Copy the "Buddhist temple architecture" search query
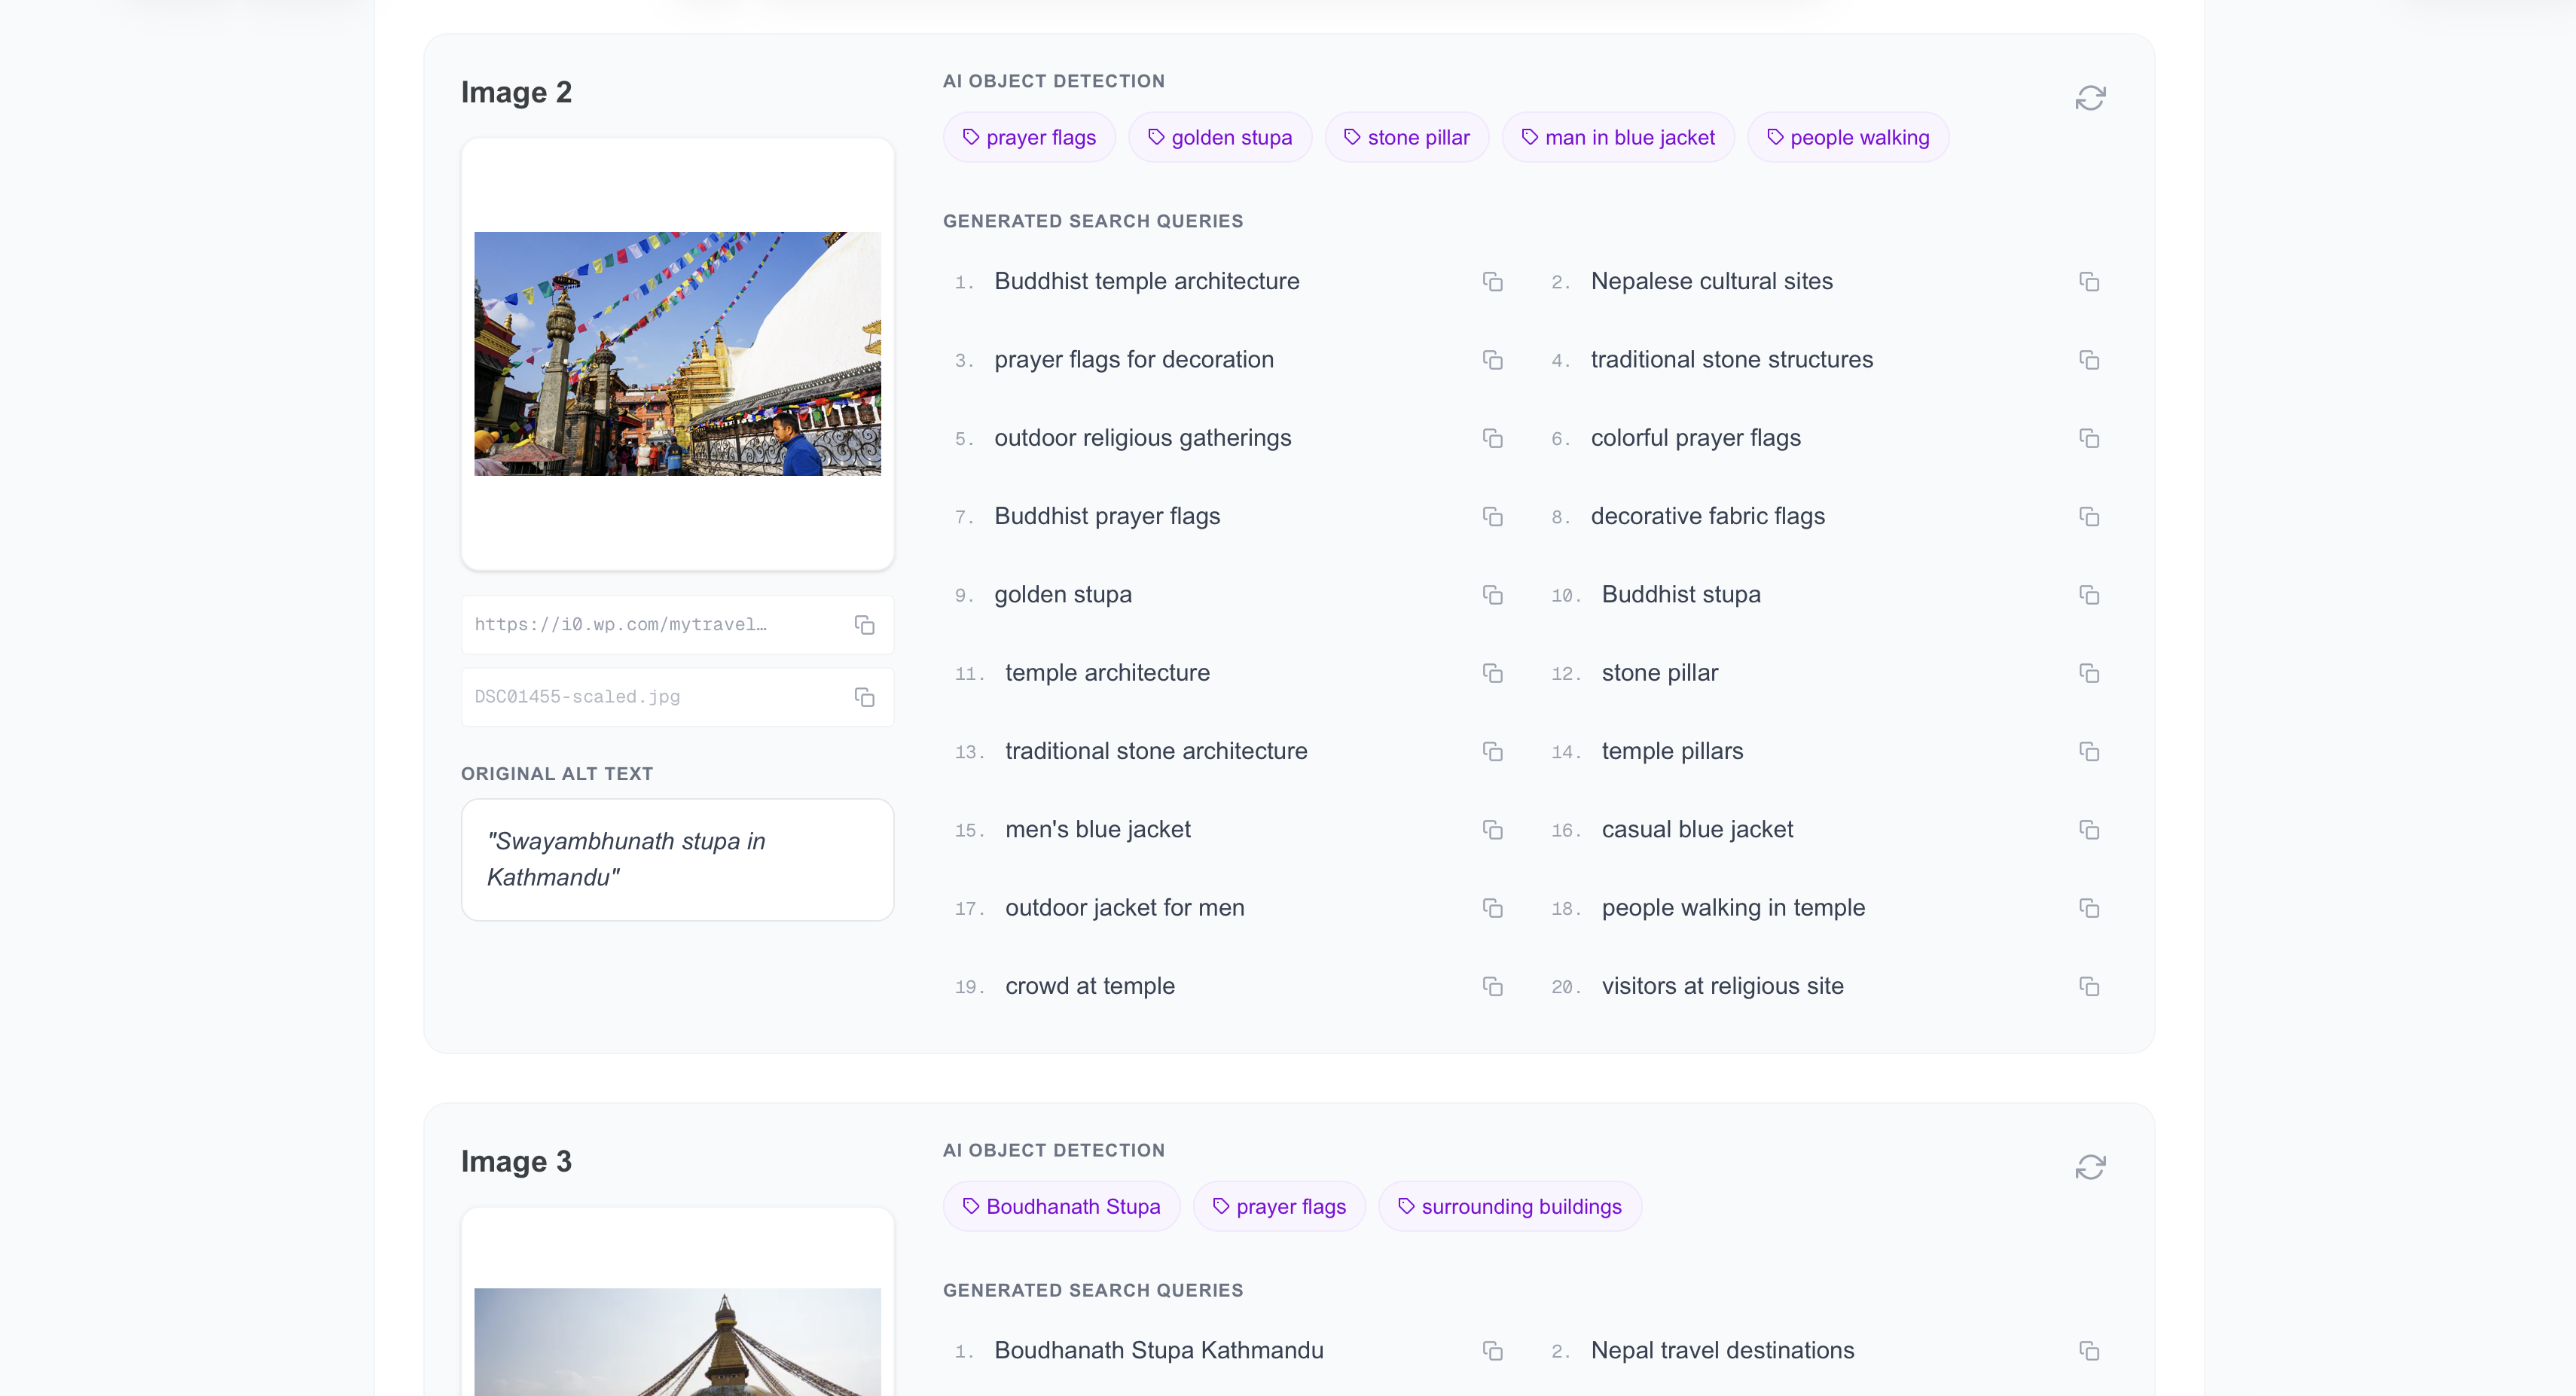 pyautogui.click(x=1492, y=282)
